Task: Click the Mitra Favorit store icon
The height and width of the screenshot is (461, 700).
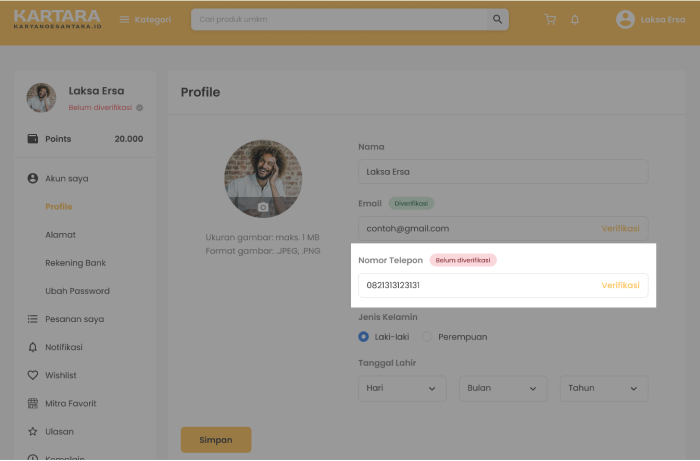Action: coord(33,403)
